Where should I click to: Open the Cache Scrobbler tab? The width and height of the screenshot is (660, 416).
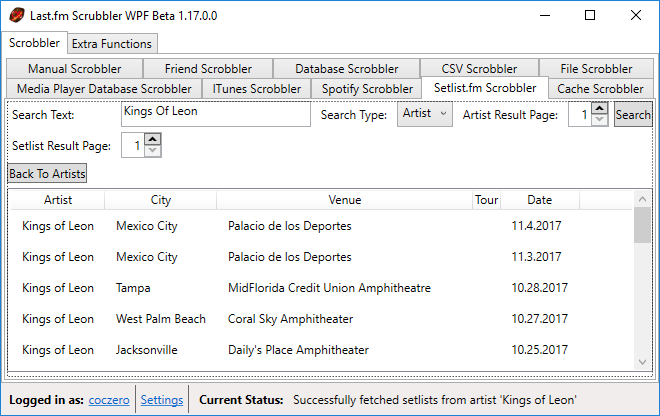(x=600, y=89)
